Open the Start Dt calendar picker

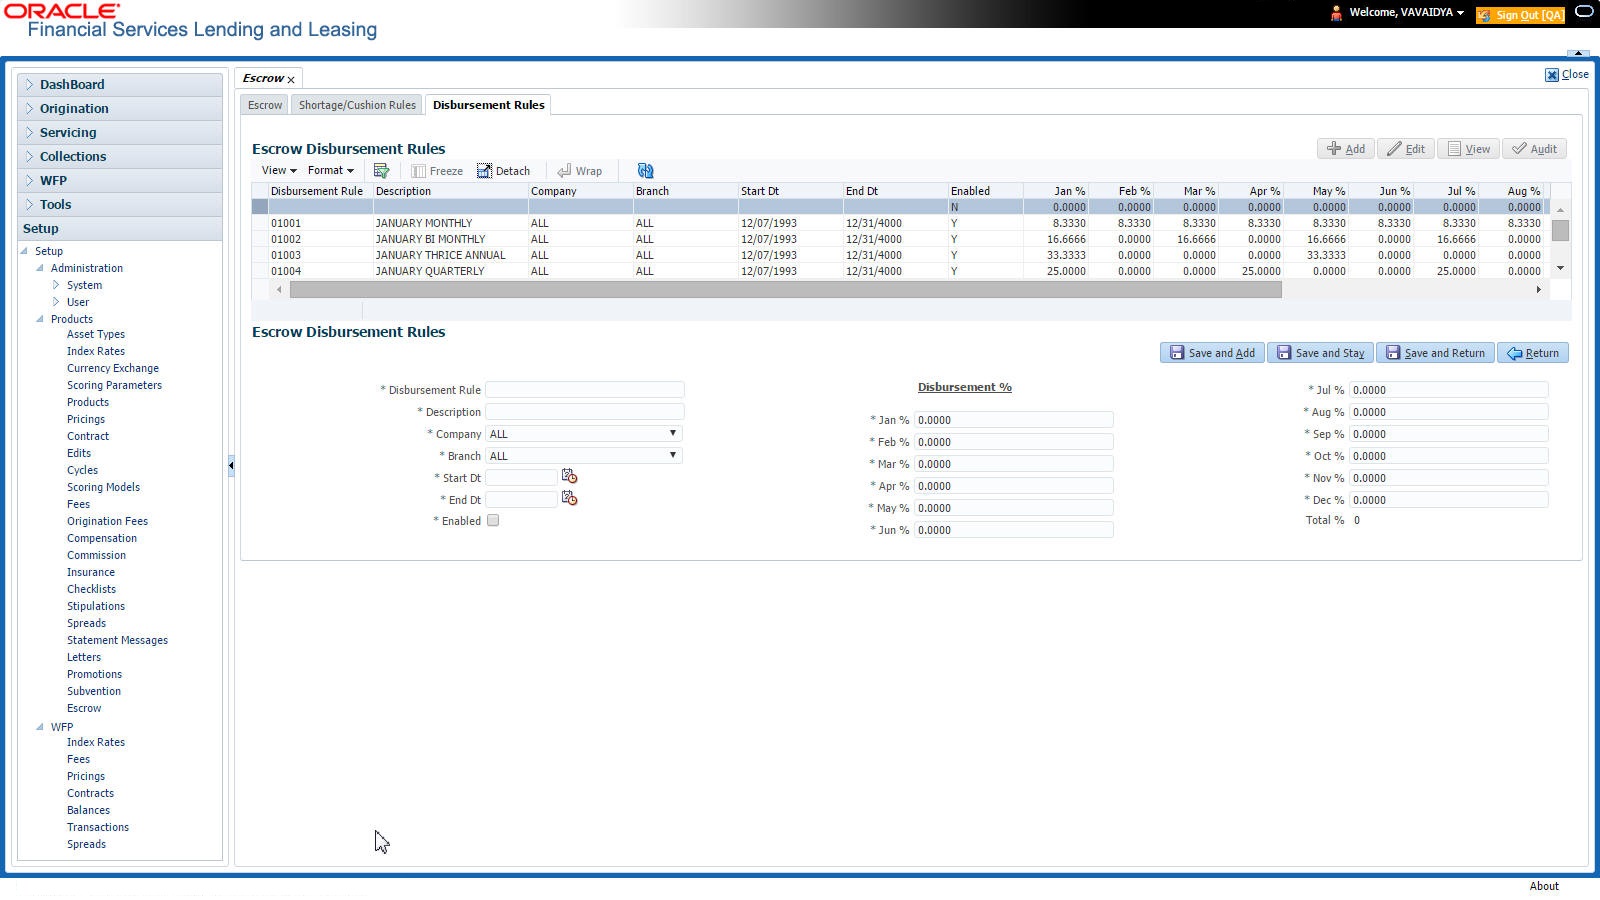pyautogui.click(x=569, y=476)
